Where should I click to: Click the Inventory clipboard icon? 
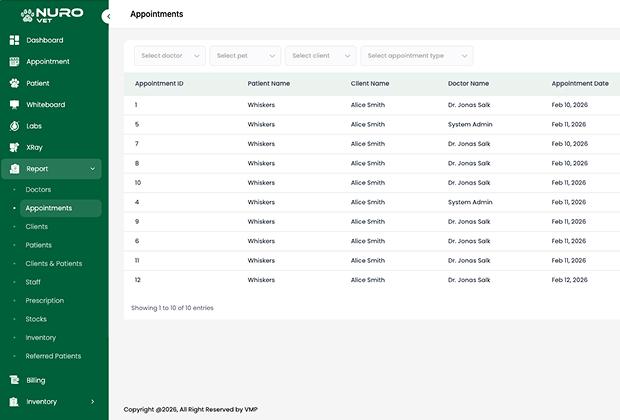click(x=14, y=401)
